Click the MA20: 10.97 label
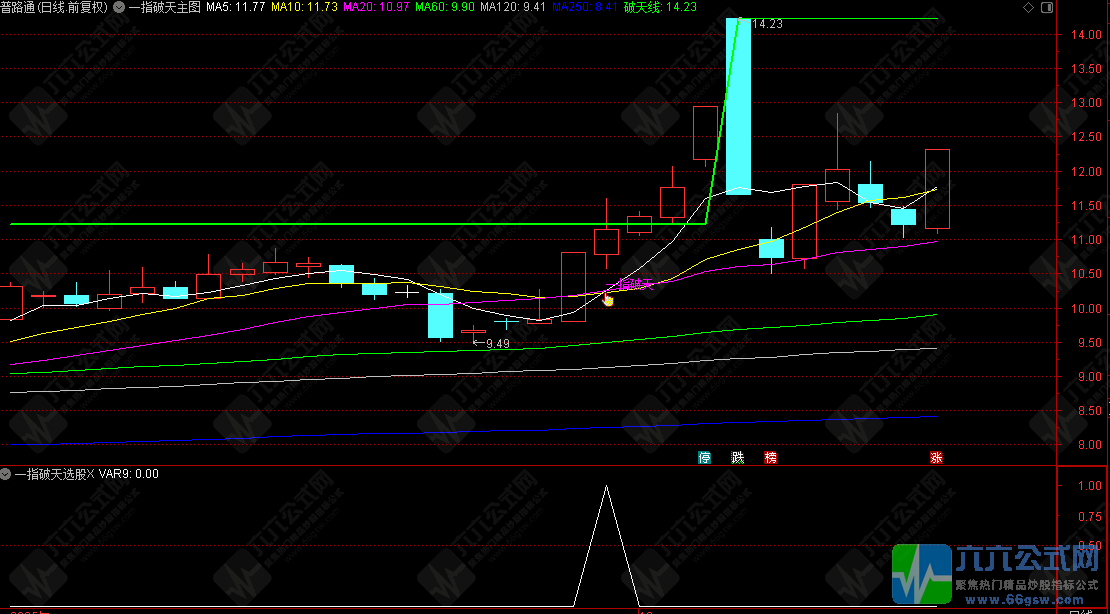 click(x=375, y=7)
